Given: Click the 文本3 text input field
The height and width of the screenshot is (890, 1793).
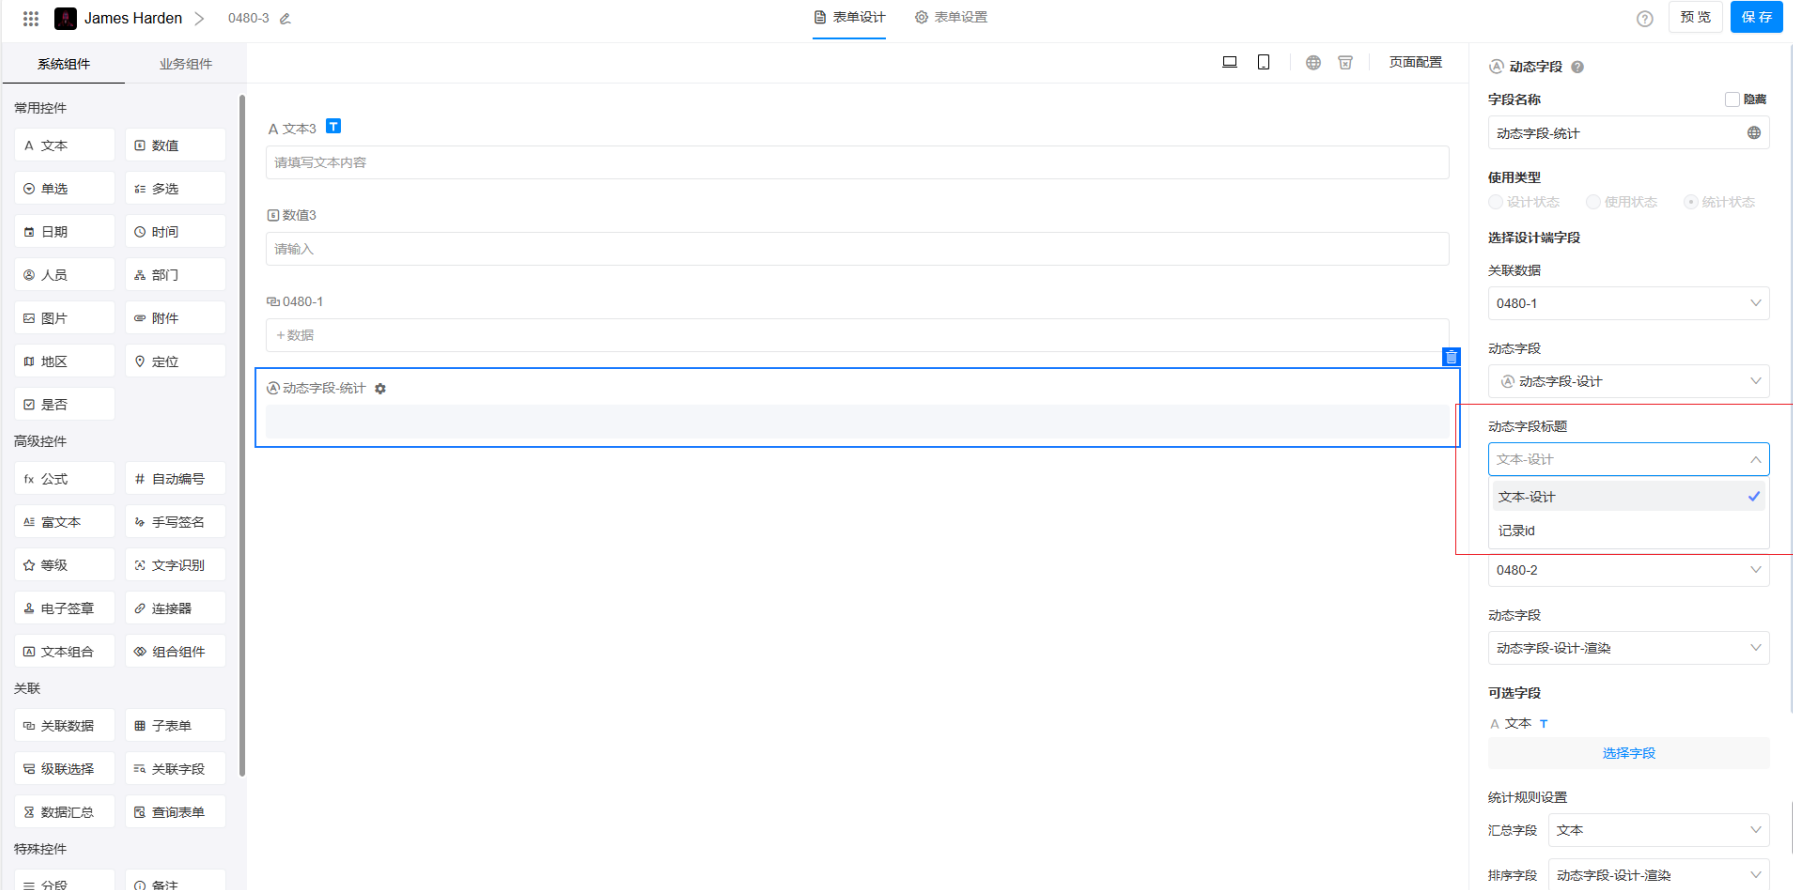Looking at the screenshot, I should pos(856,162).
